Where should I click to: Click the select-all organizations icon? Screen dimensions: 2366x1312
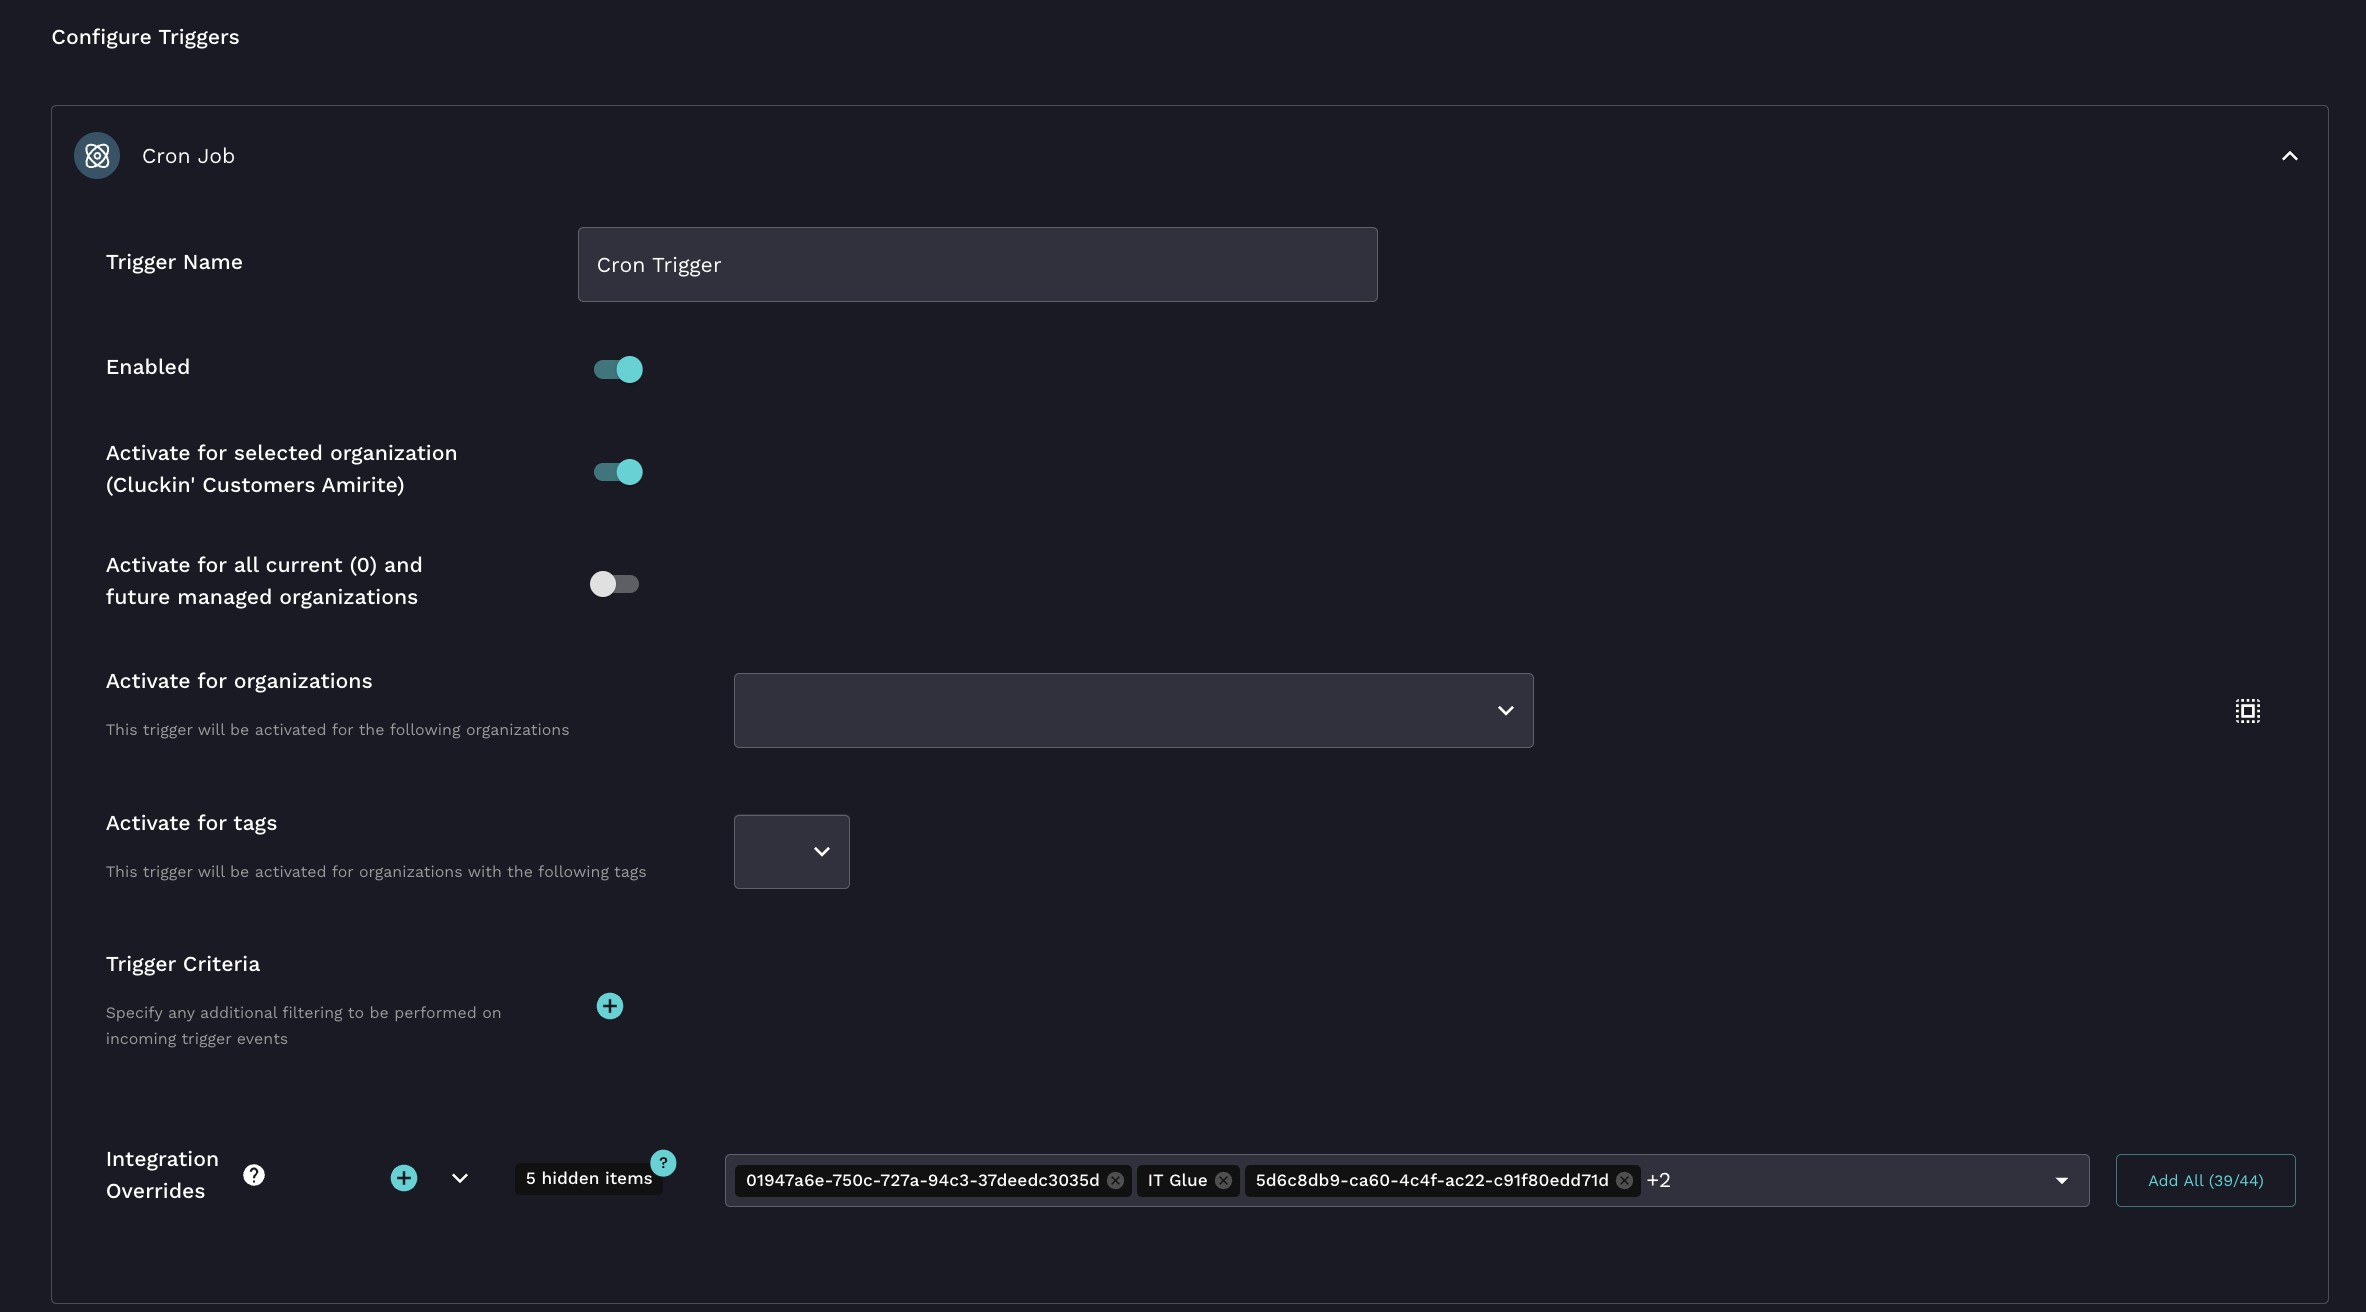point(2247,711)
